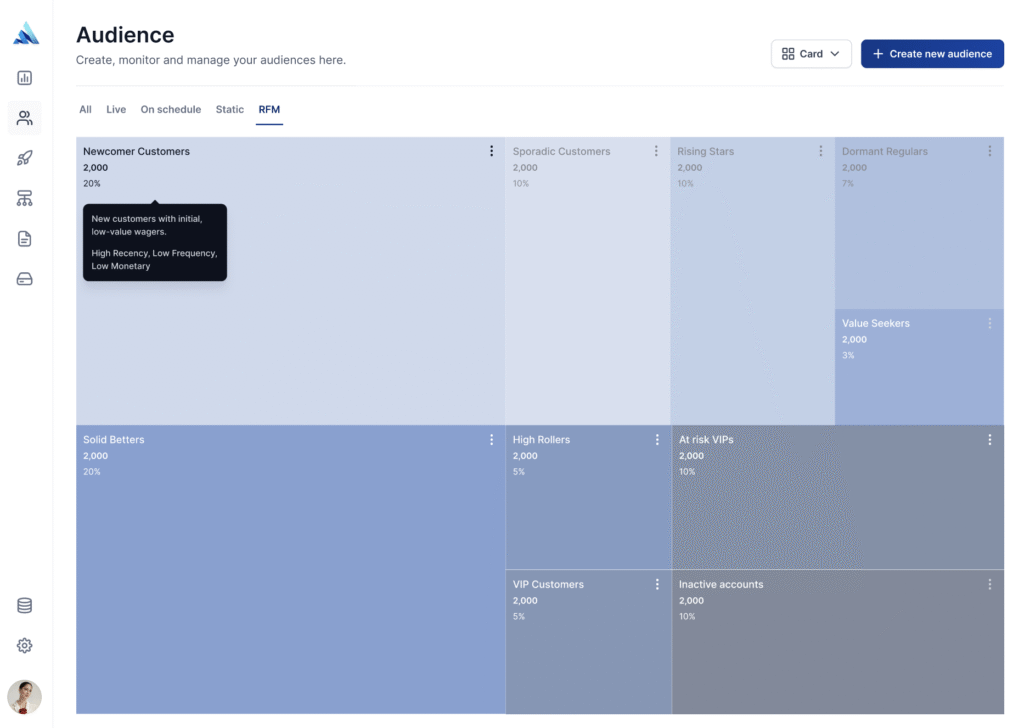1024x728 pixels.
Task: Select the RFM tab
Action: coord(269,109)
